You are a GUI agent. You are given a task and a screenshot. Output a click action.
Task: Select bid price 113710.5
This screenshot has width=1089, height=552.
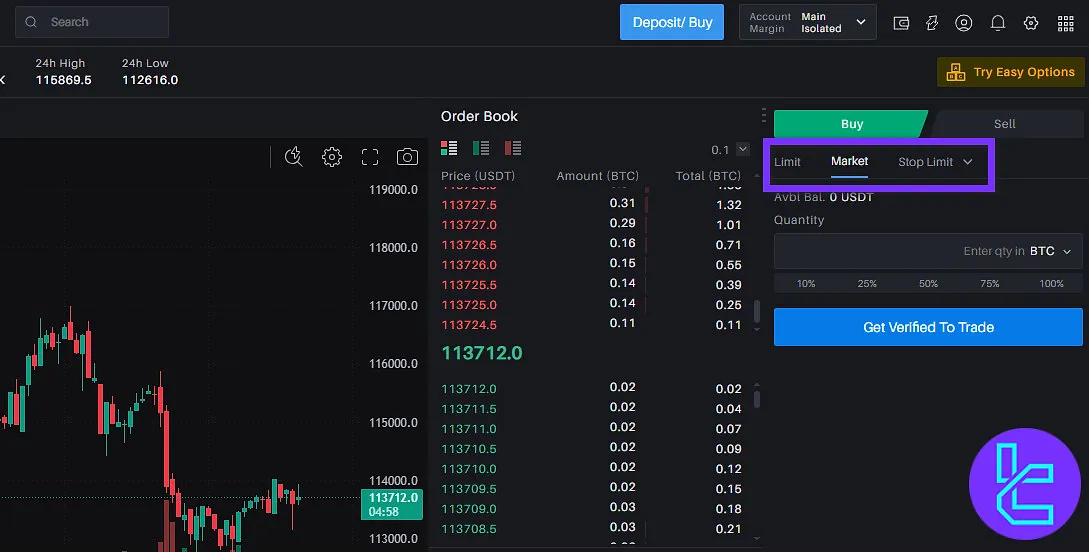tap(469, 449)
